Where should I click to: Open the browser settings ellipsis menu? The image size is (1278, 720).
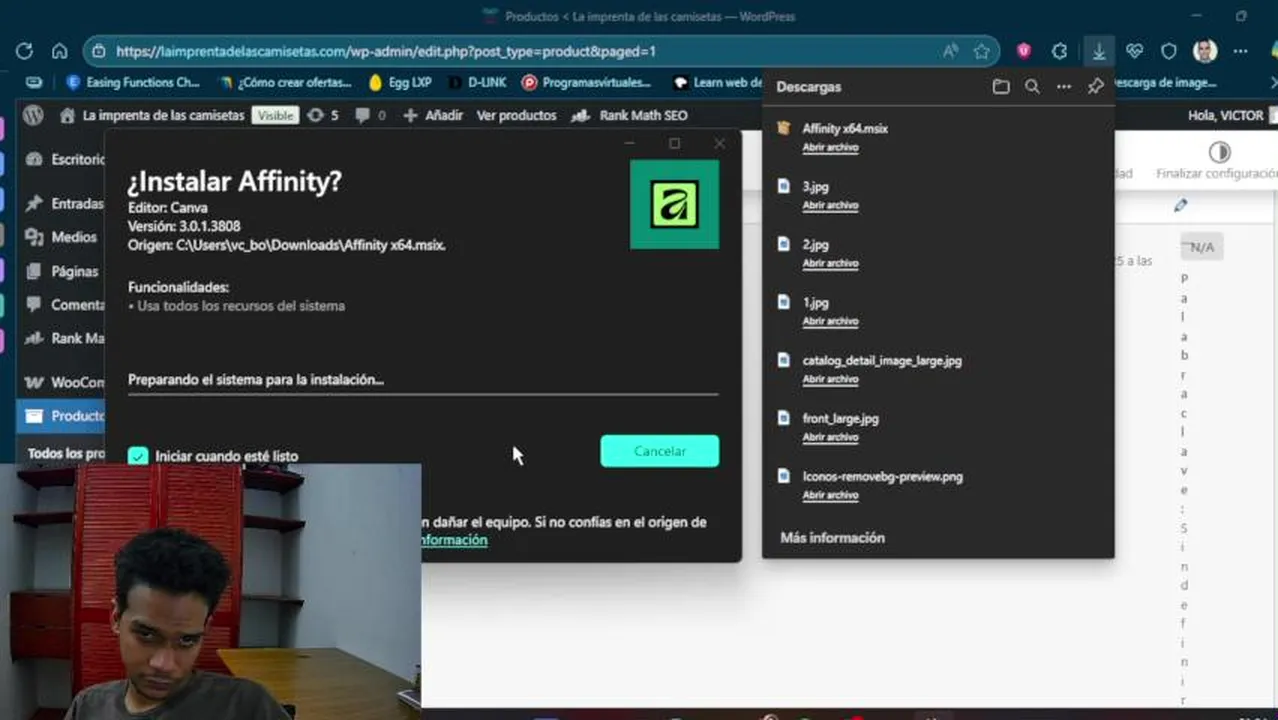click(1241, 51)
